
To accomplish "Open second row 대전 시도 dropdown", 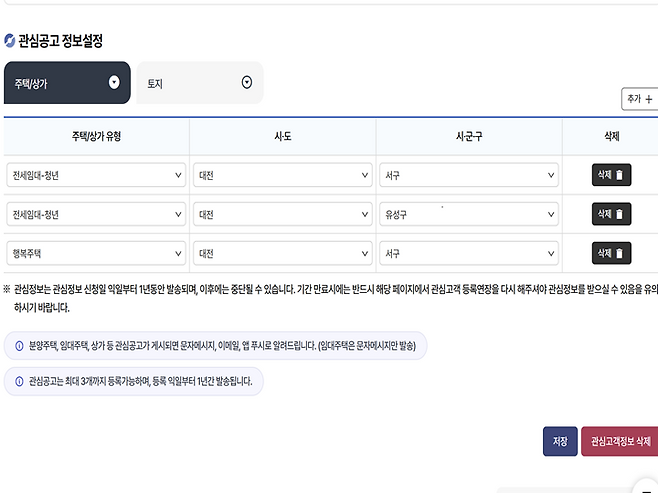I will pyautogui.click(x=282, y=214).
